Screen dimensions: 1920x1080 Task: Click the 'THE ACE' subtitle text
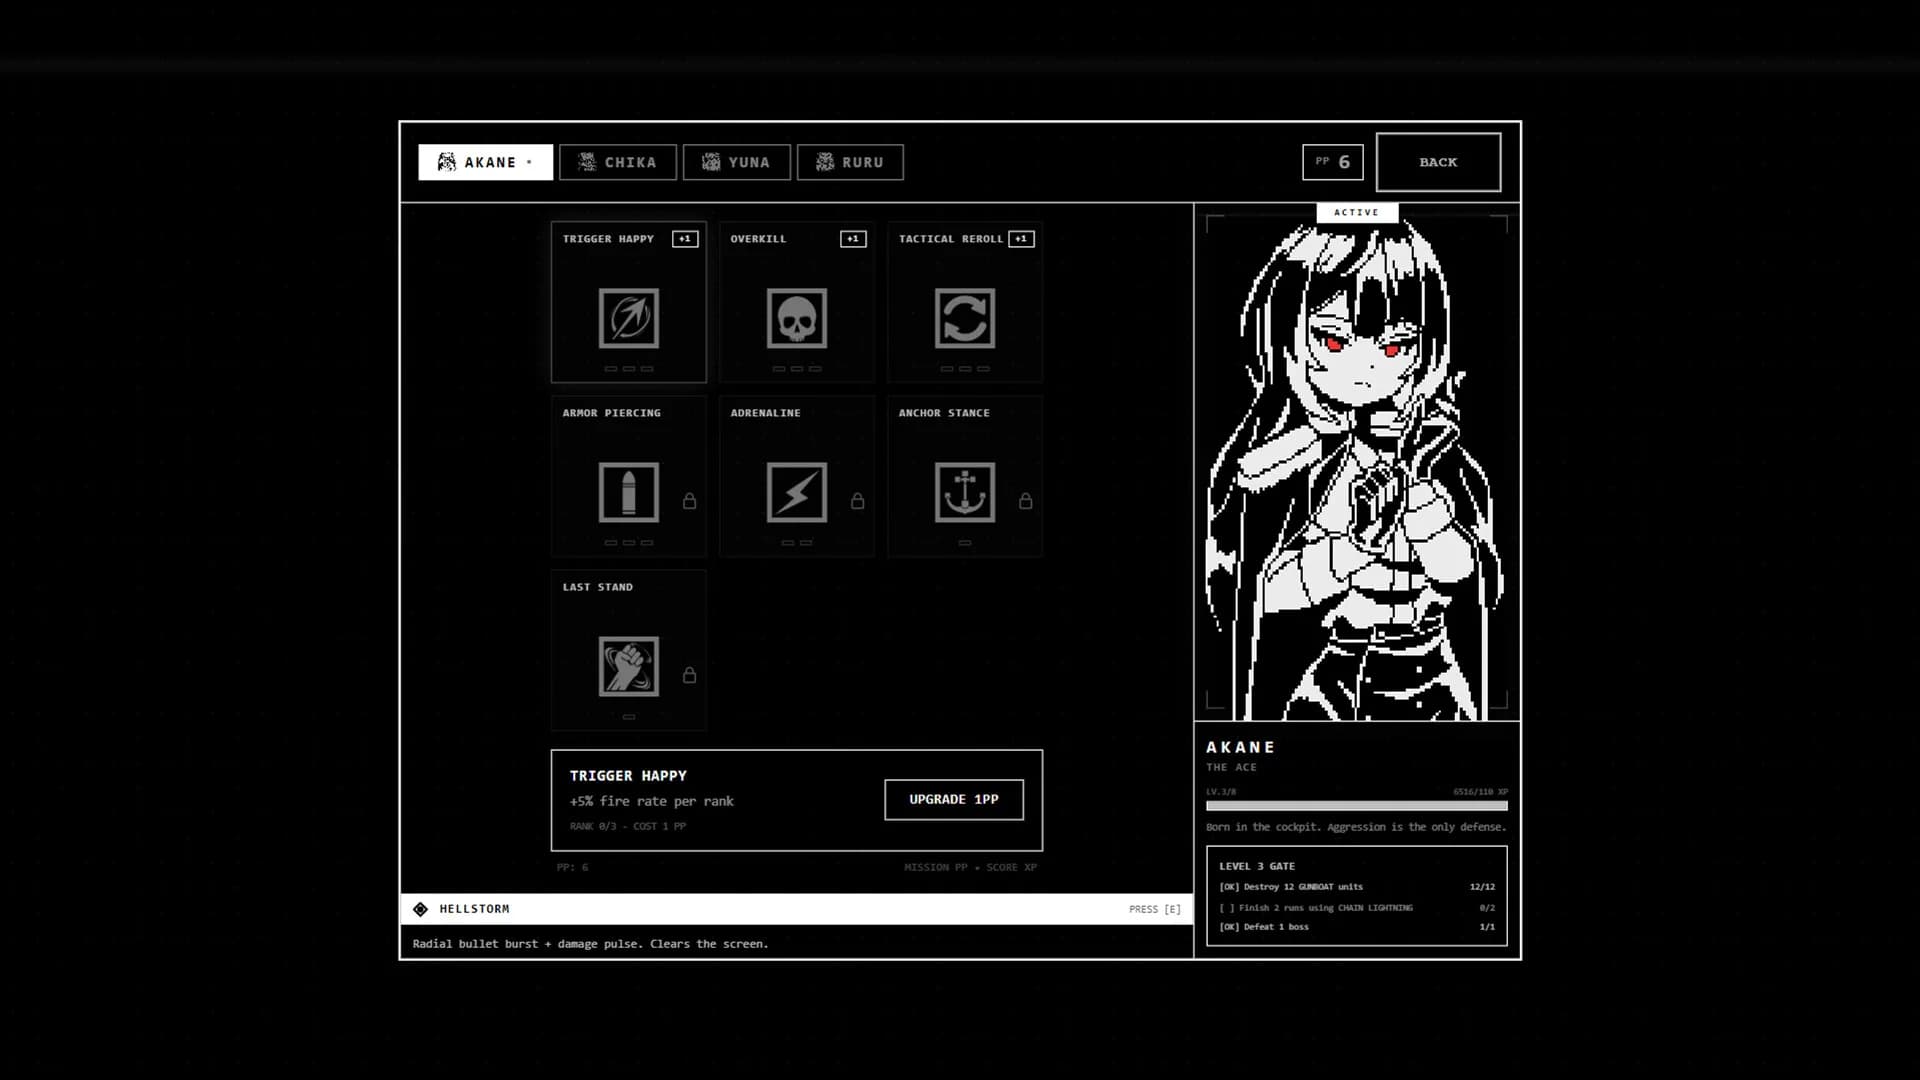[1231, 767]
